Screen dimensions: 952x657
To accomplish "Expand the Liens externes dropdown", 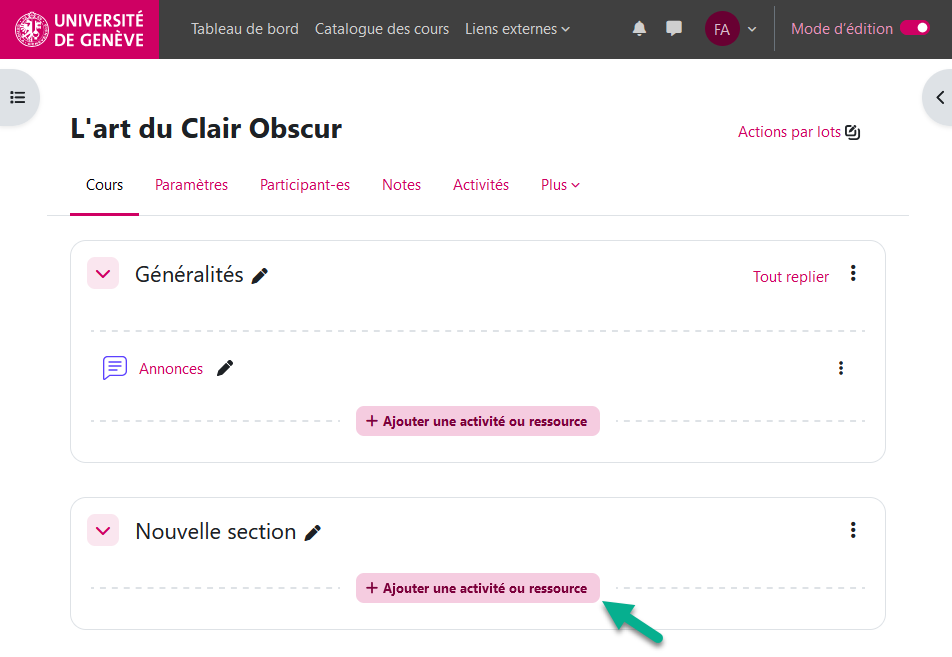I will [517, 29].
